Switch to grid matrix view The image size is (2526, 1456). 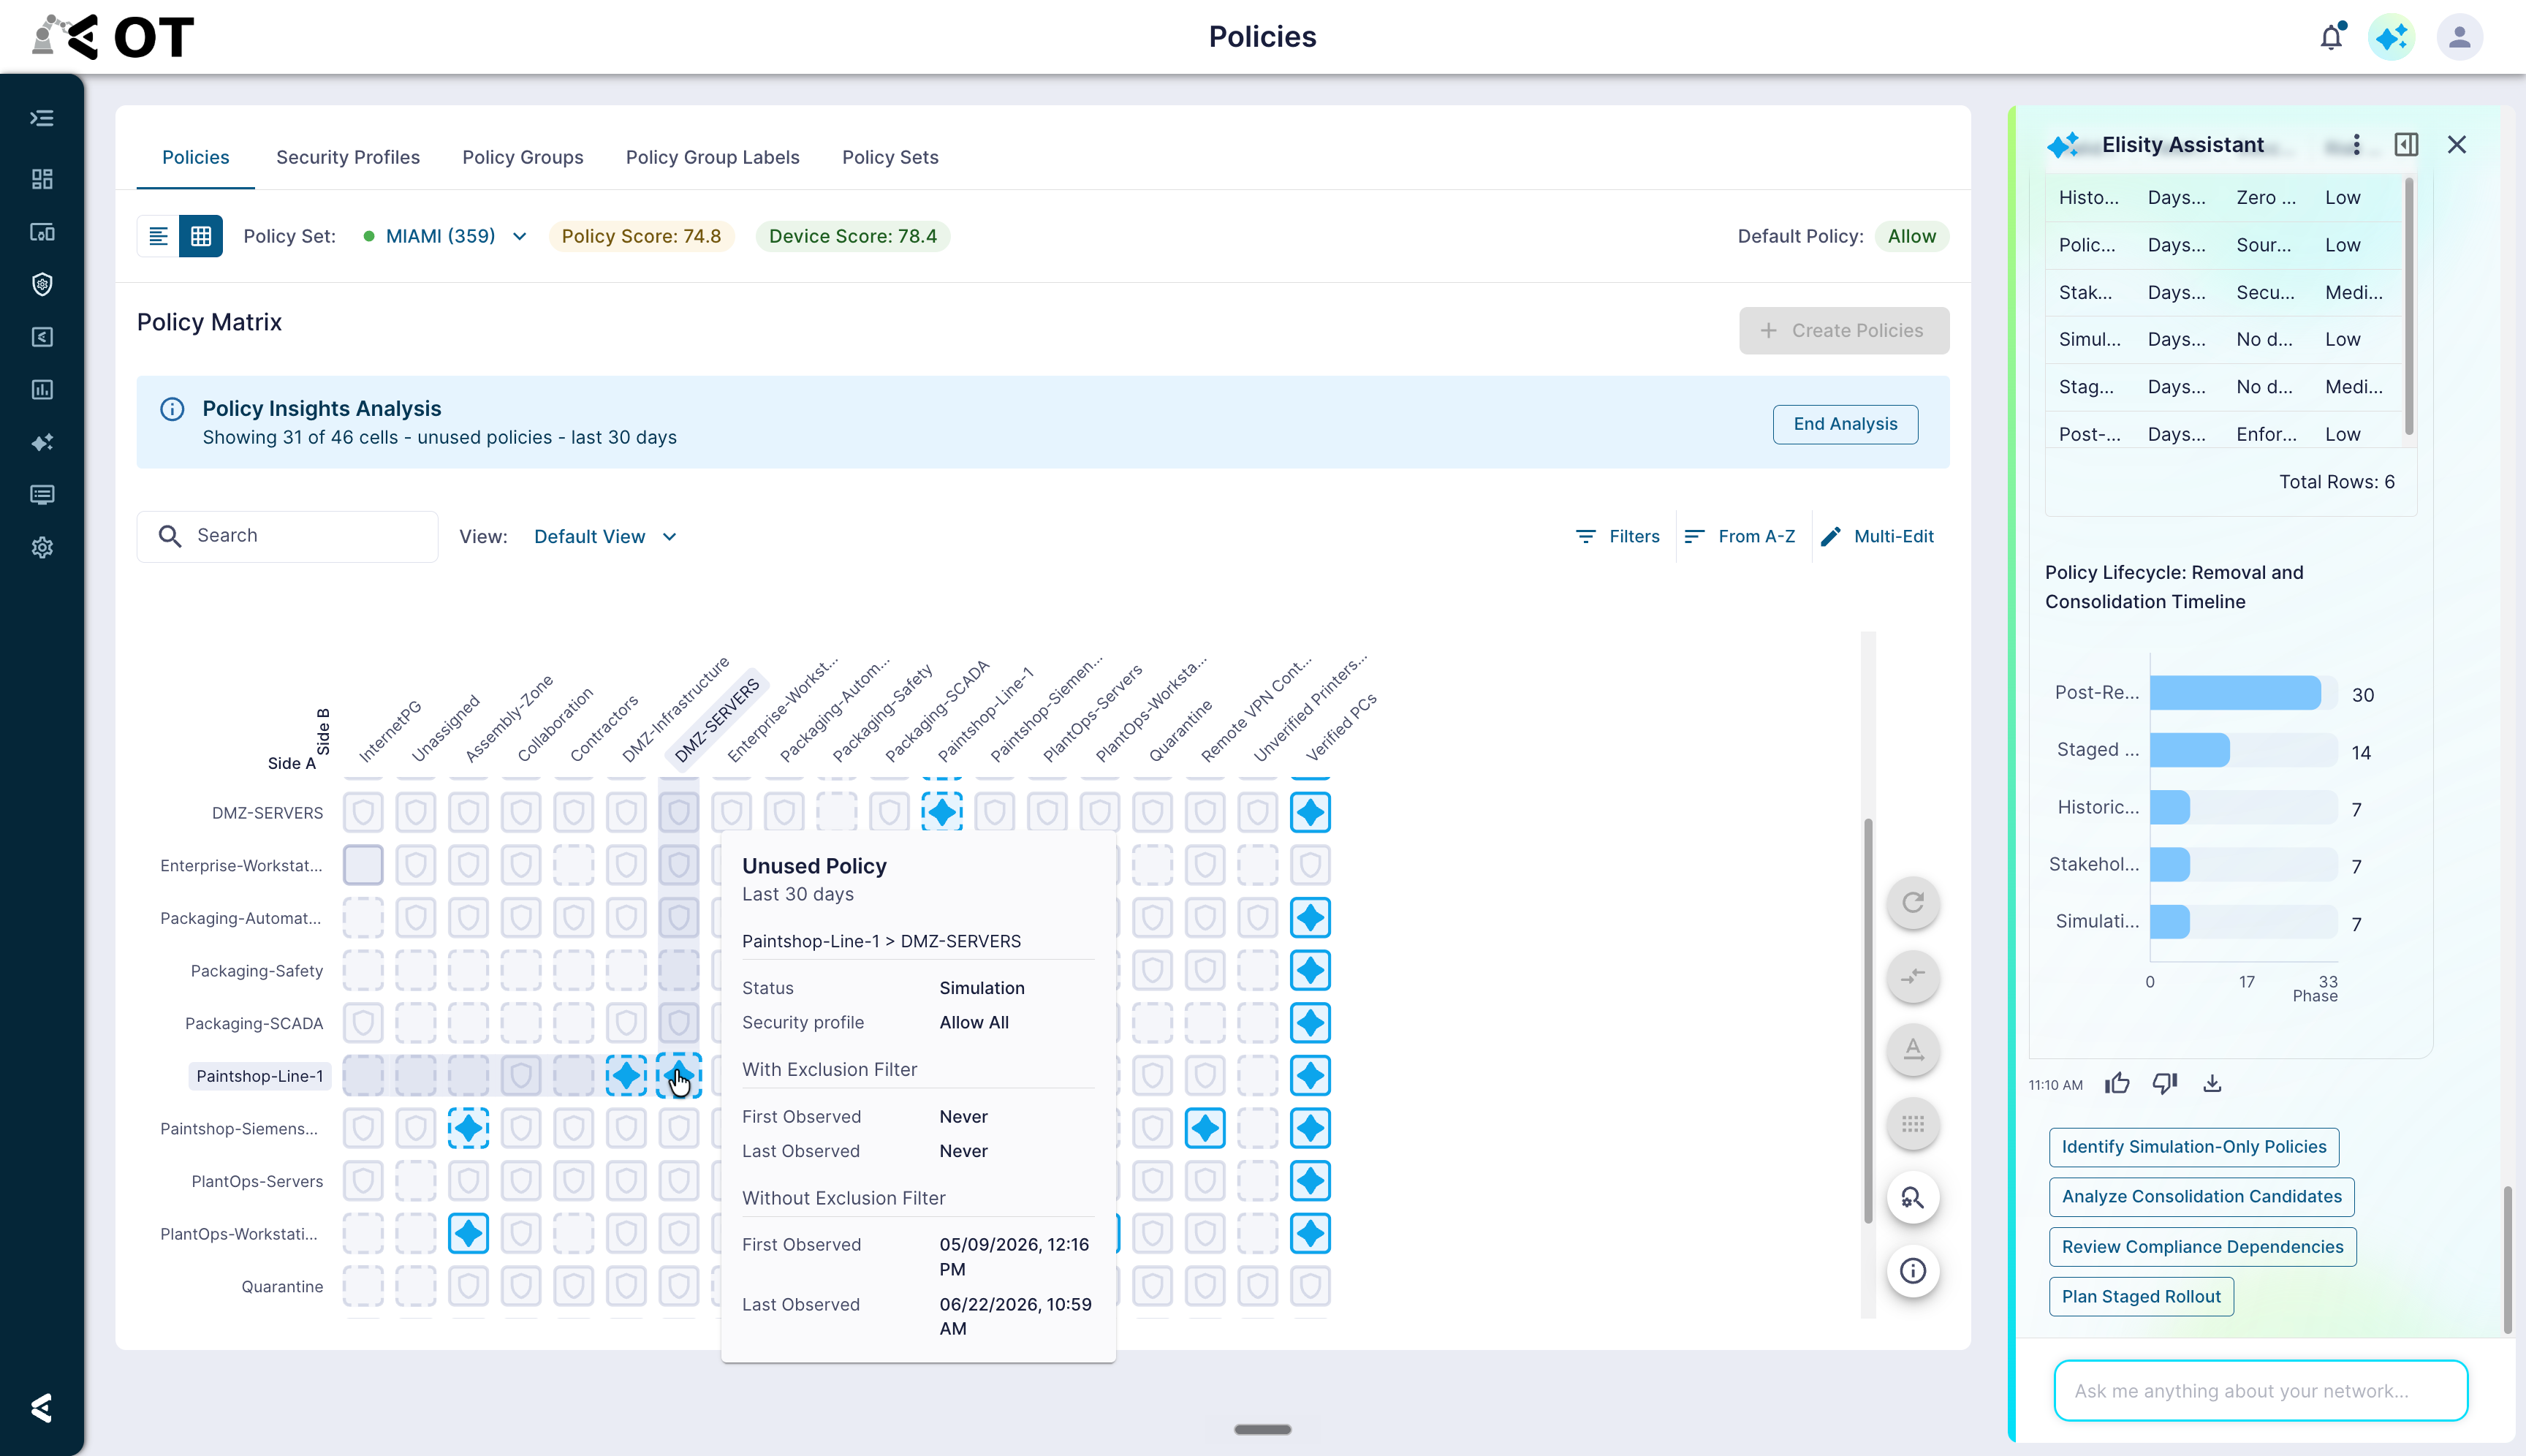[x=201, y=236]
